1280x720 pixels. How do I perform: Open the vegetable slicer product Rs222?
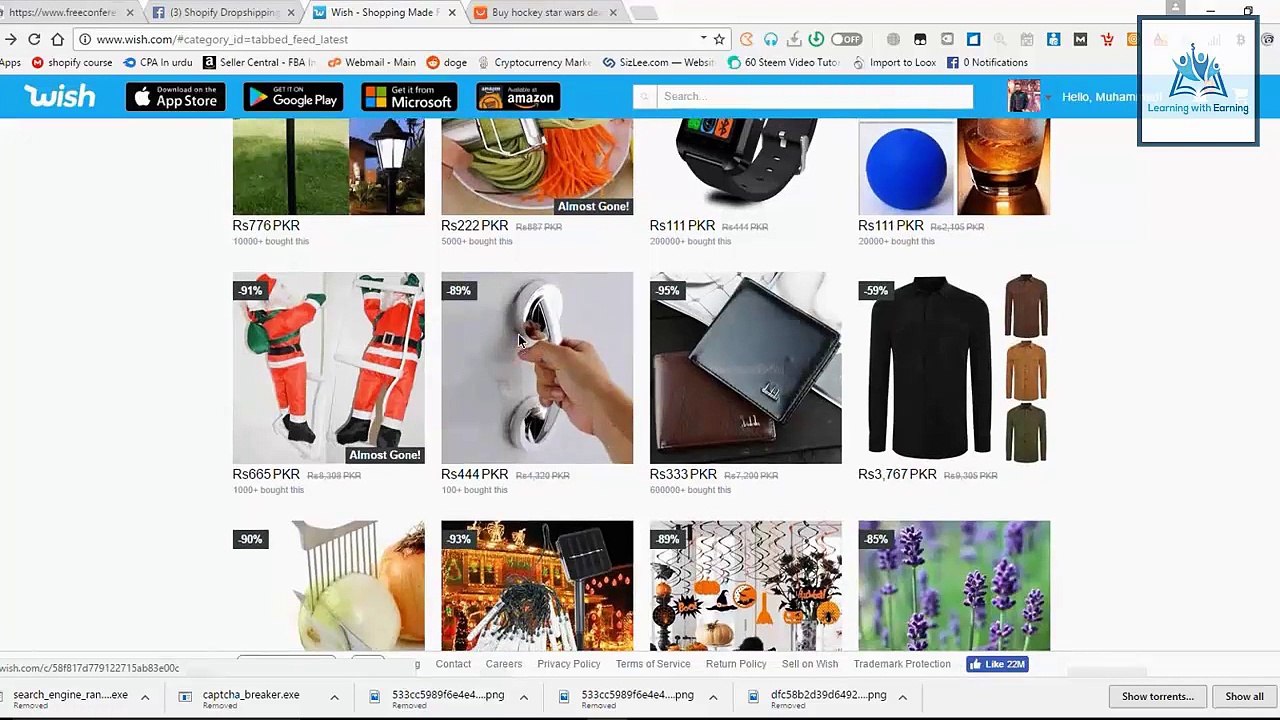pyautogui.click(x=537, y=166)
